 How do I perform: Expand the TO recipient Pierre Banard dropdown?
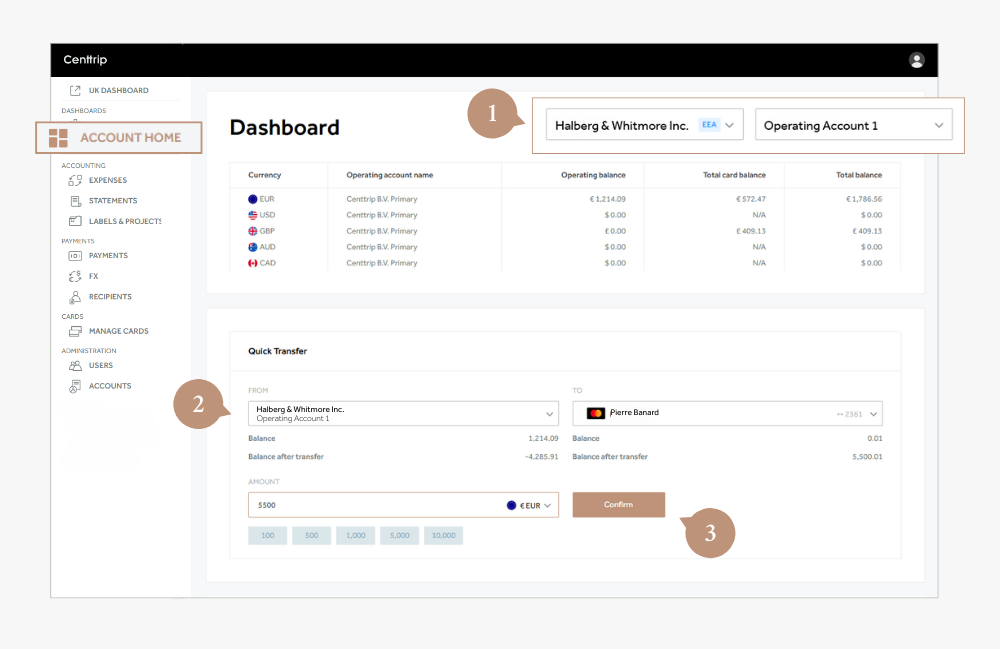728,414
